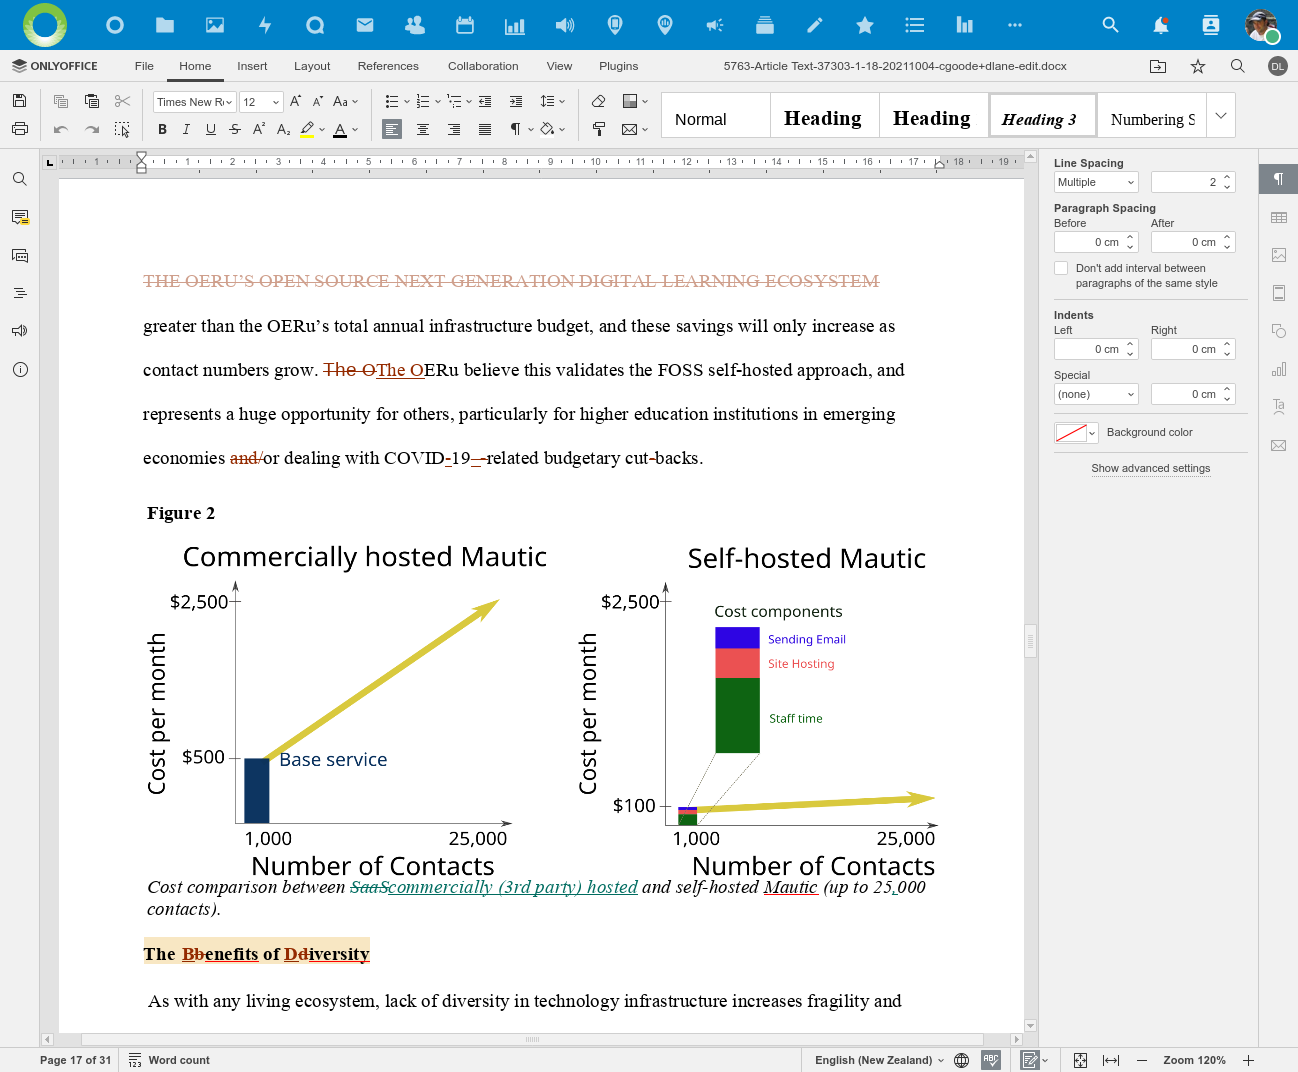
Task: Paste clipboard contents with the Paste icon
Action: [x=92, y=101]
